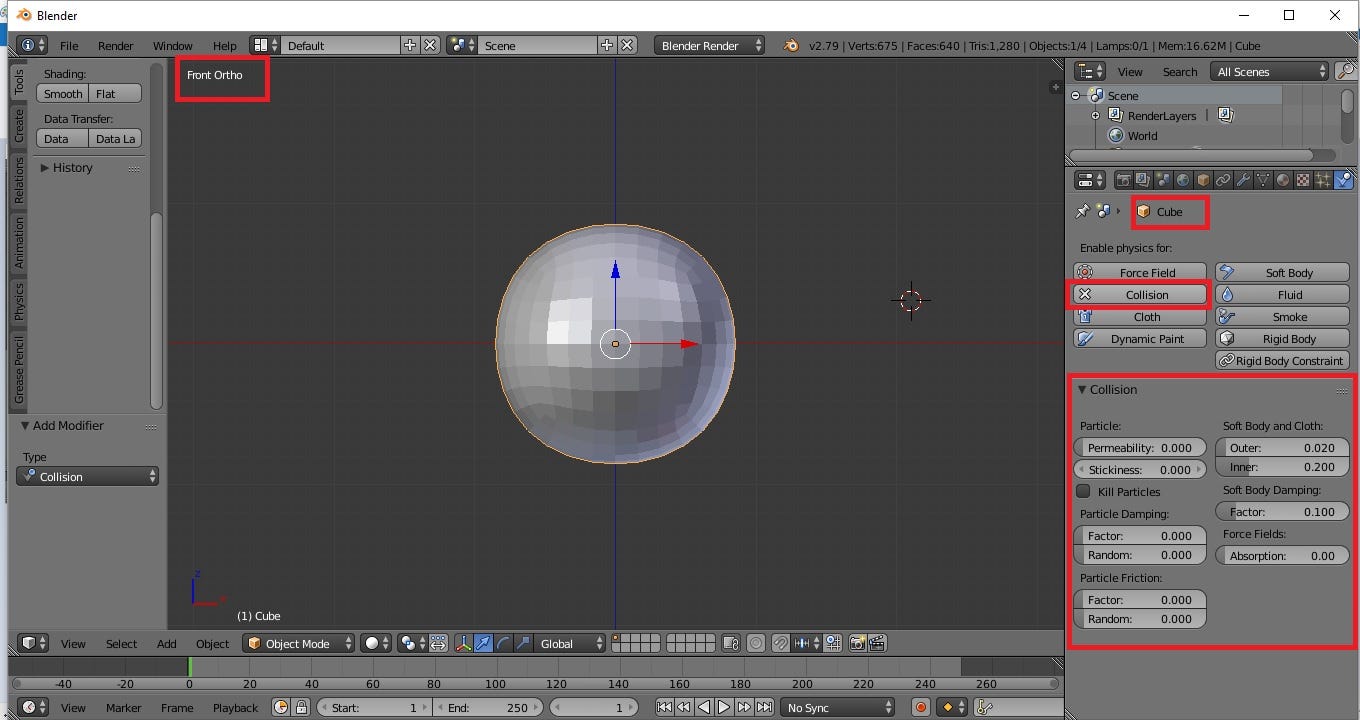The height and width of the screenshot is (720, 1360).
Task: Enable Rigid Body physics
Action: coord(1282,338)
